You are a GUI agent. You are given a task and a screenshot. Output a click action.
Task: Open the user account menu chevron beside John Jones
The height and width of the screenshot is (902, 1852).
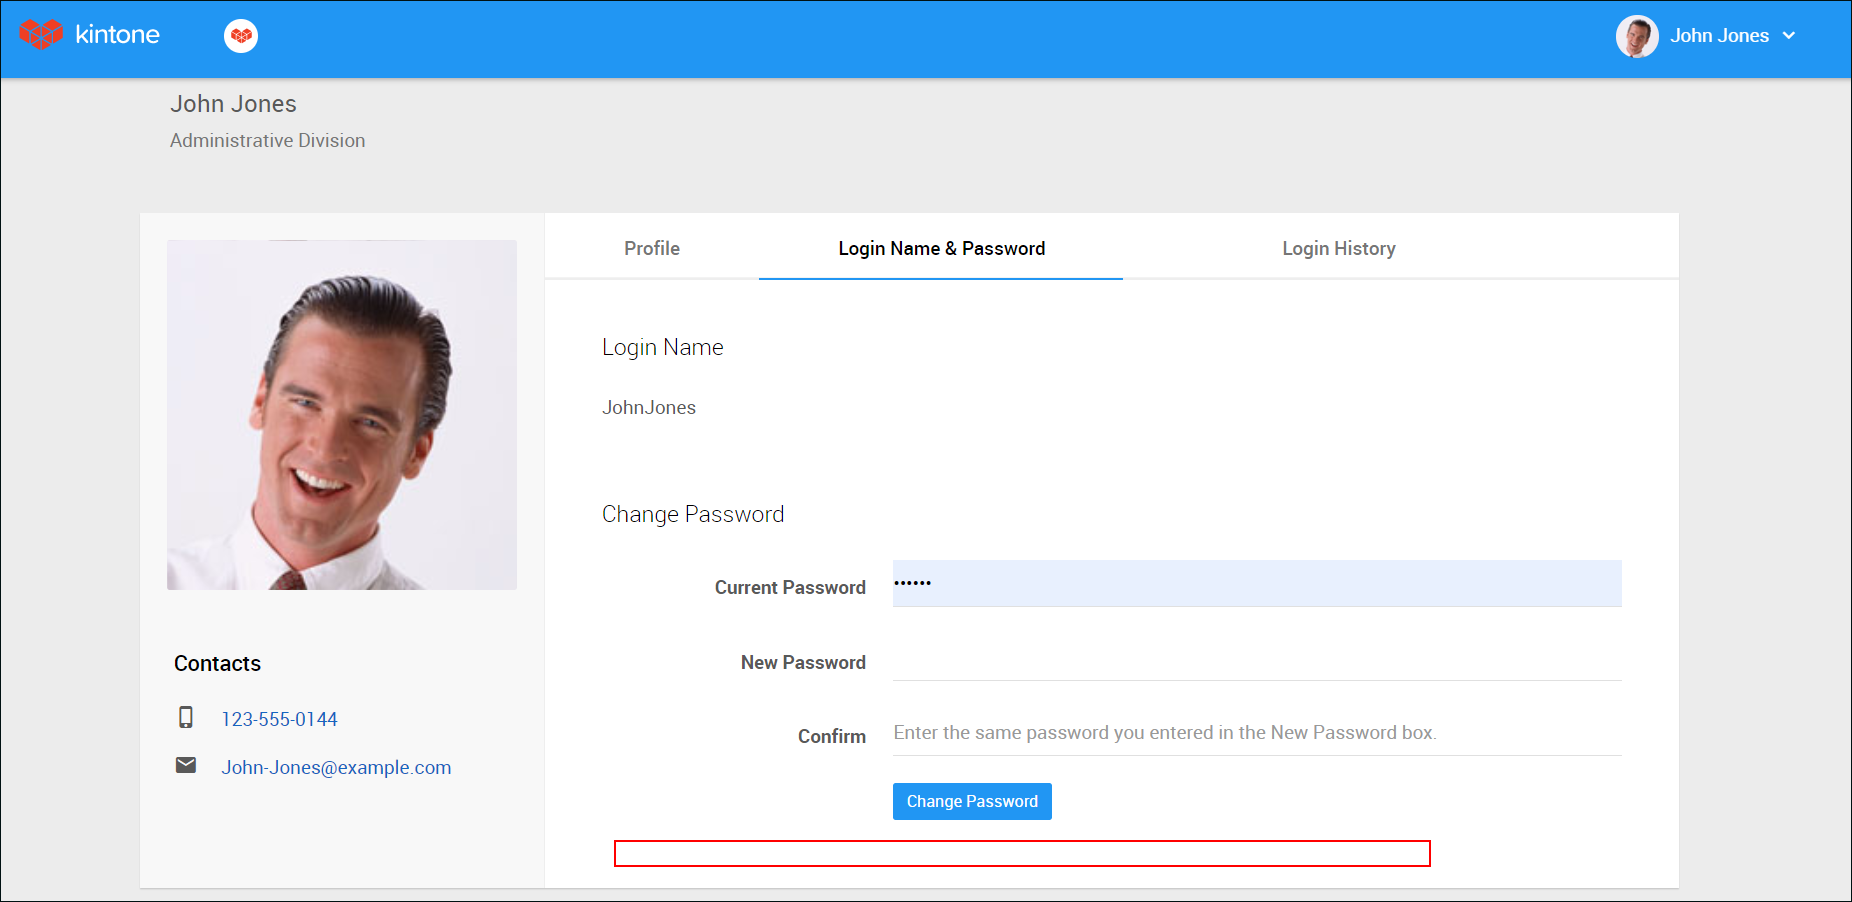coord(1792,36)
